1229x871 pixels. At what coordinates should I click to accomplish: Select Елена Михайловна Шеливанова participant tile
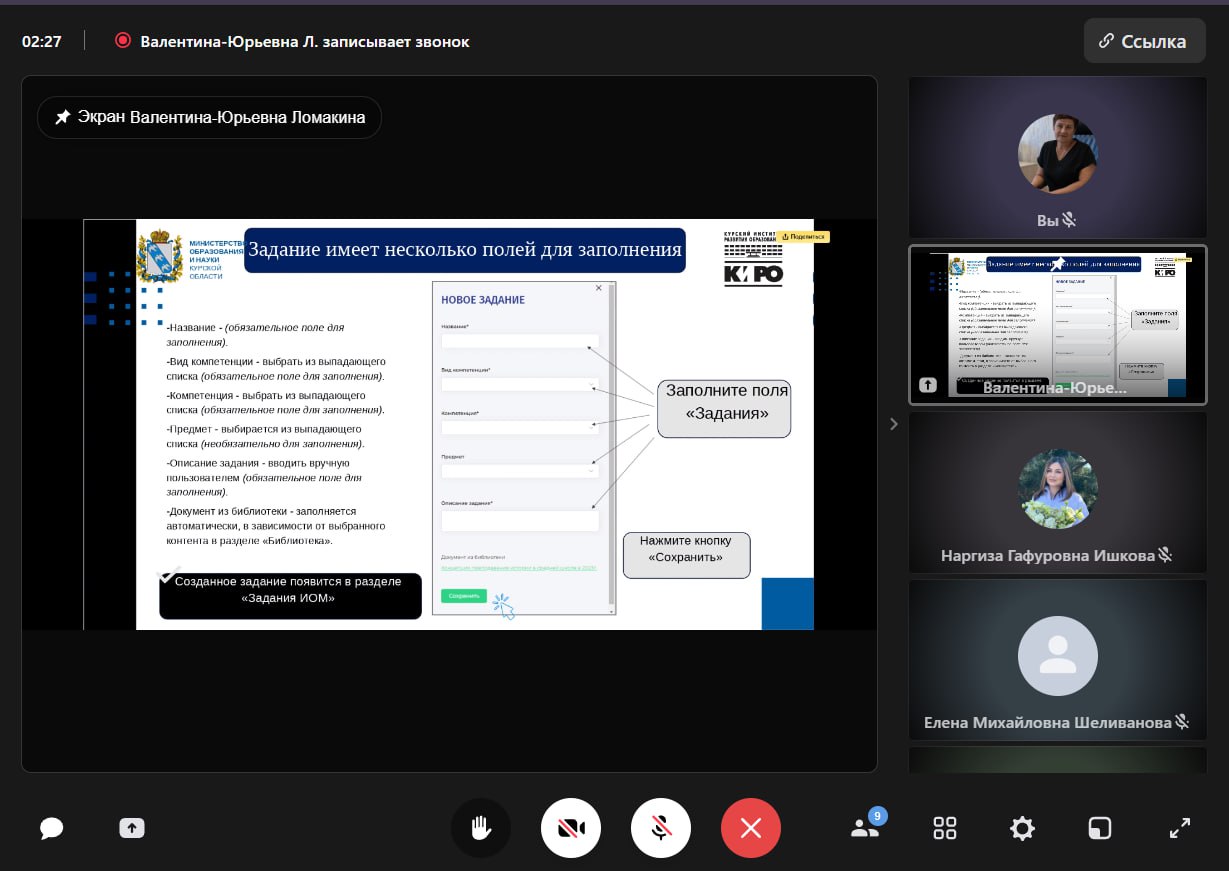pos(1057,660)
